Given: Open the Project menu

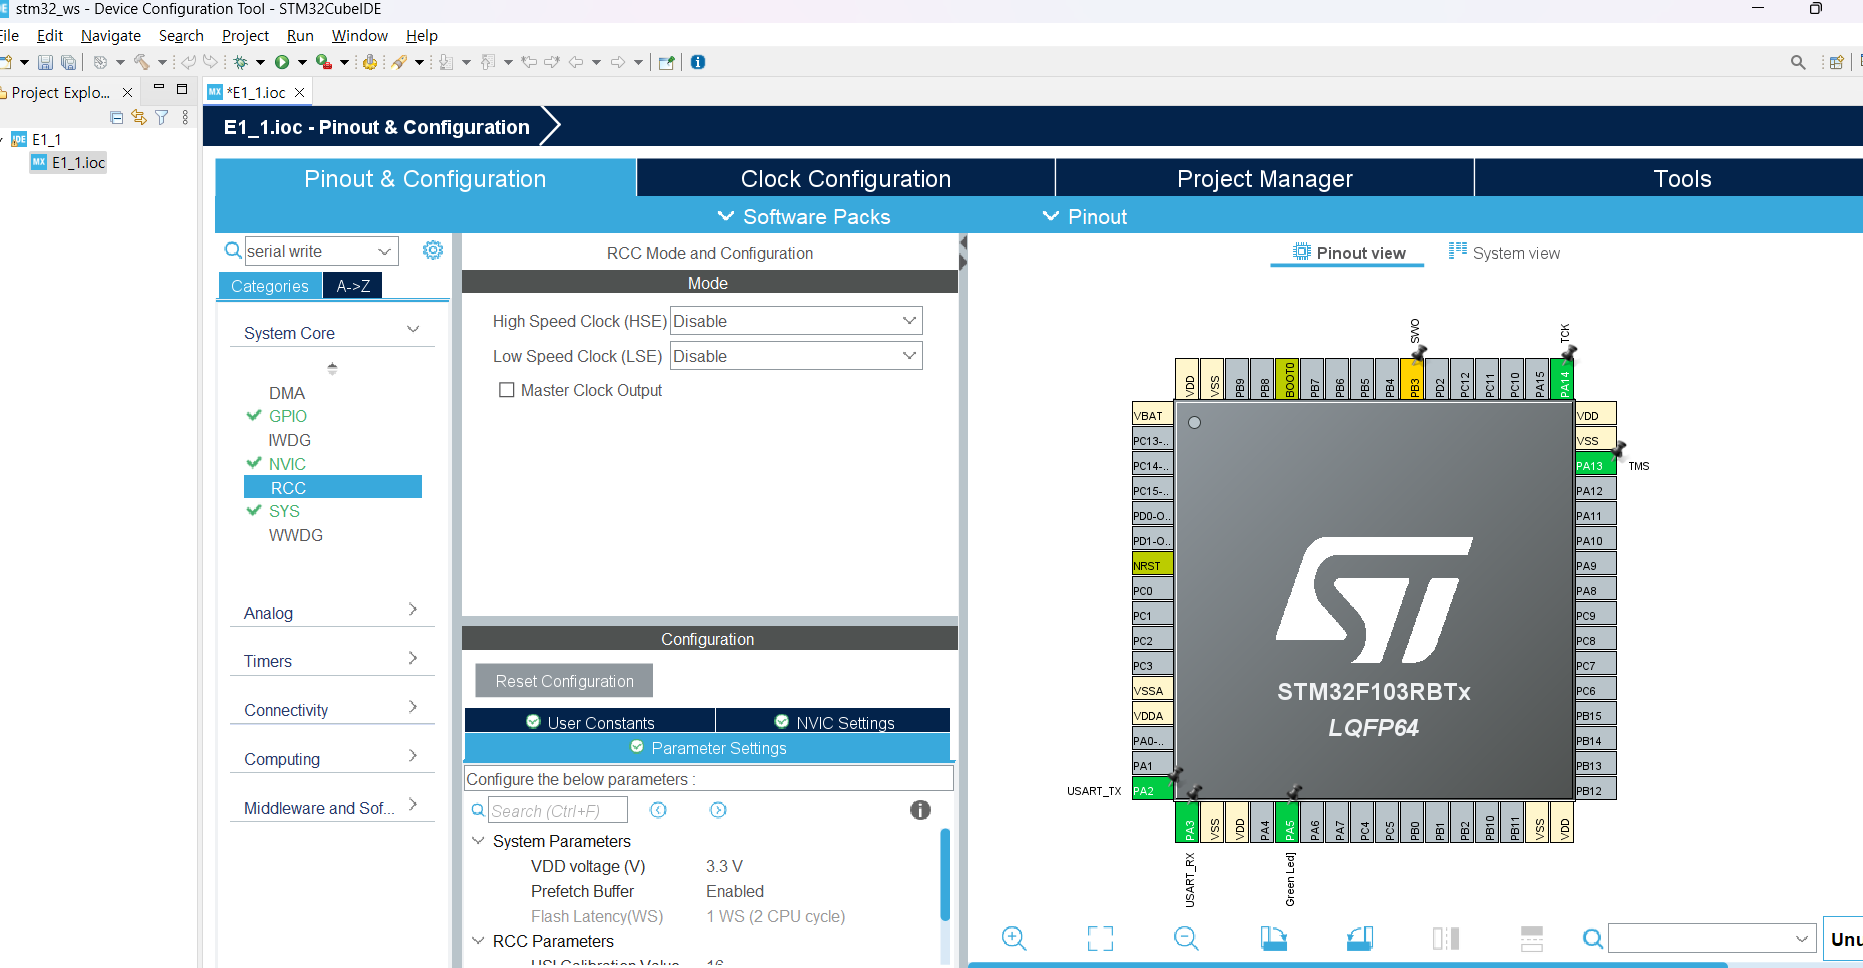Looking at the screenshot, I should coord(245,36).
